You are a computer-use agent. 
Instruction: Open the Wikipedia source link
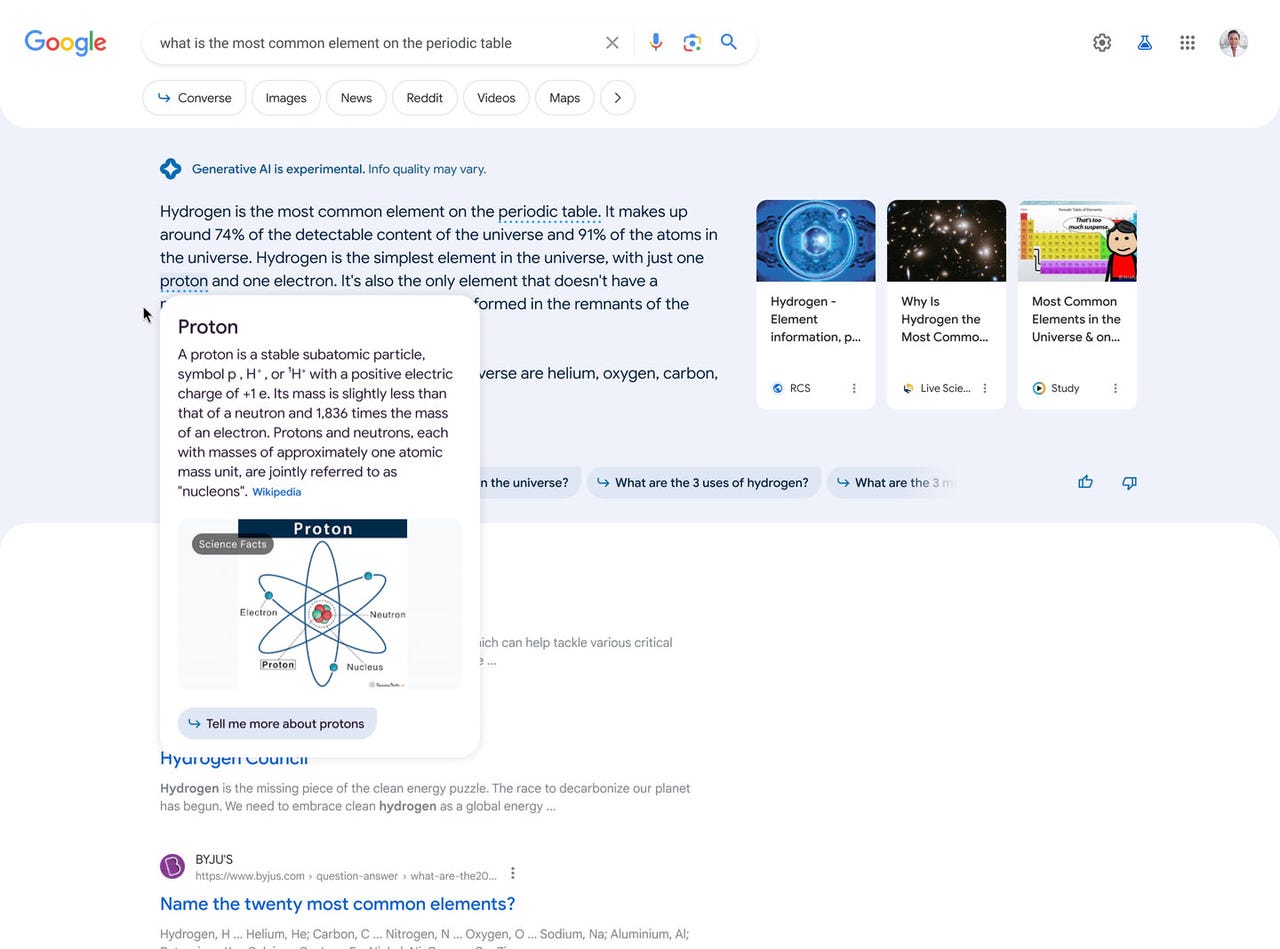coord(276,492)
